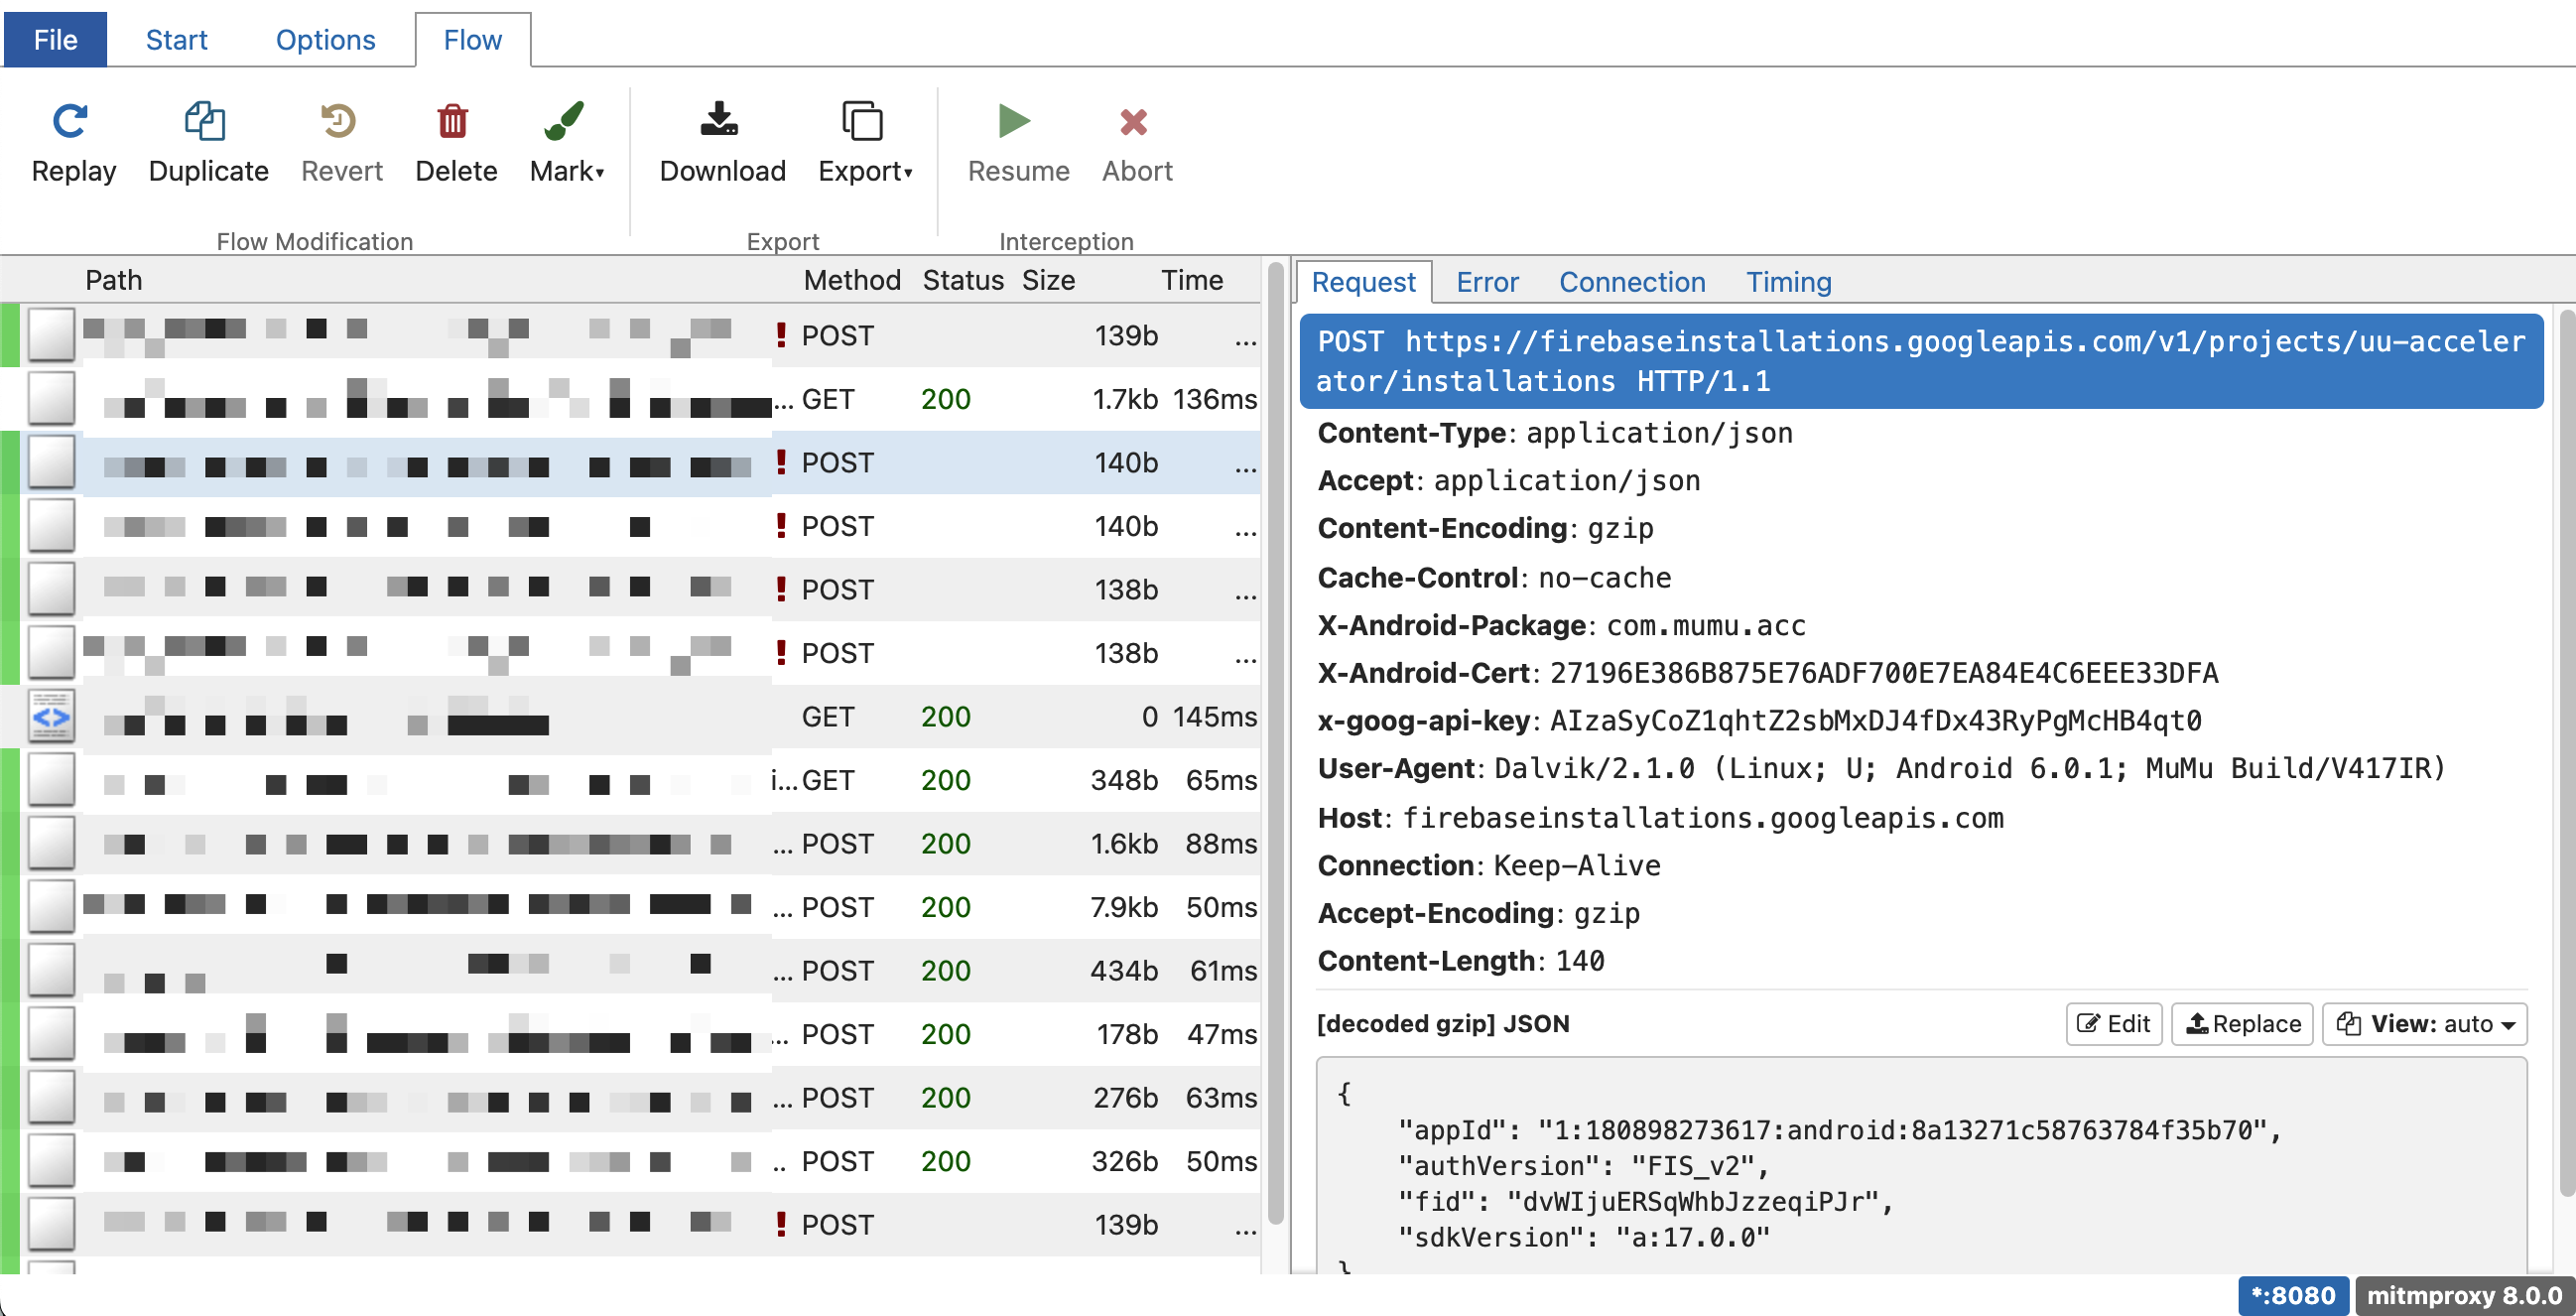The image size is (2576, 1316).
Task: Click the mitmproxy 8.0.0 version badge
Action: pyautogui.click(x=2463, y=1295)
